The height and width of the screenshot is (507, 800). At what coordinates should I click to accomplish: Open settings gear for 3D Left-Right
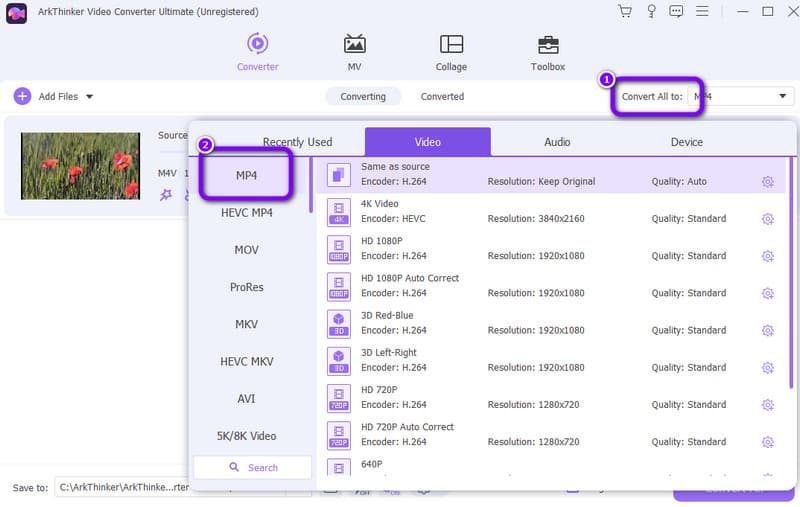pos(767,368)
